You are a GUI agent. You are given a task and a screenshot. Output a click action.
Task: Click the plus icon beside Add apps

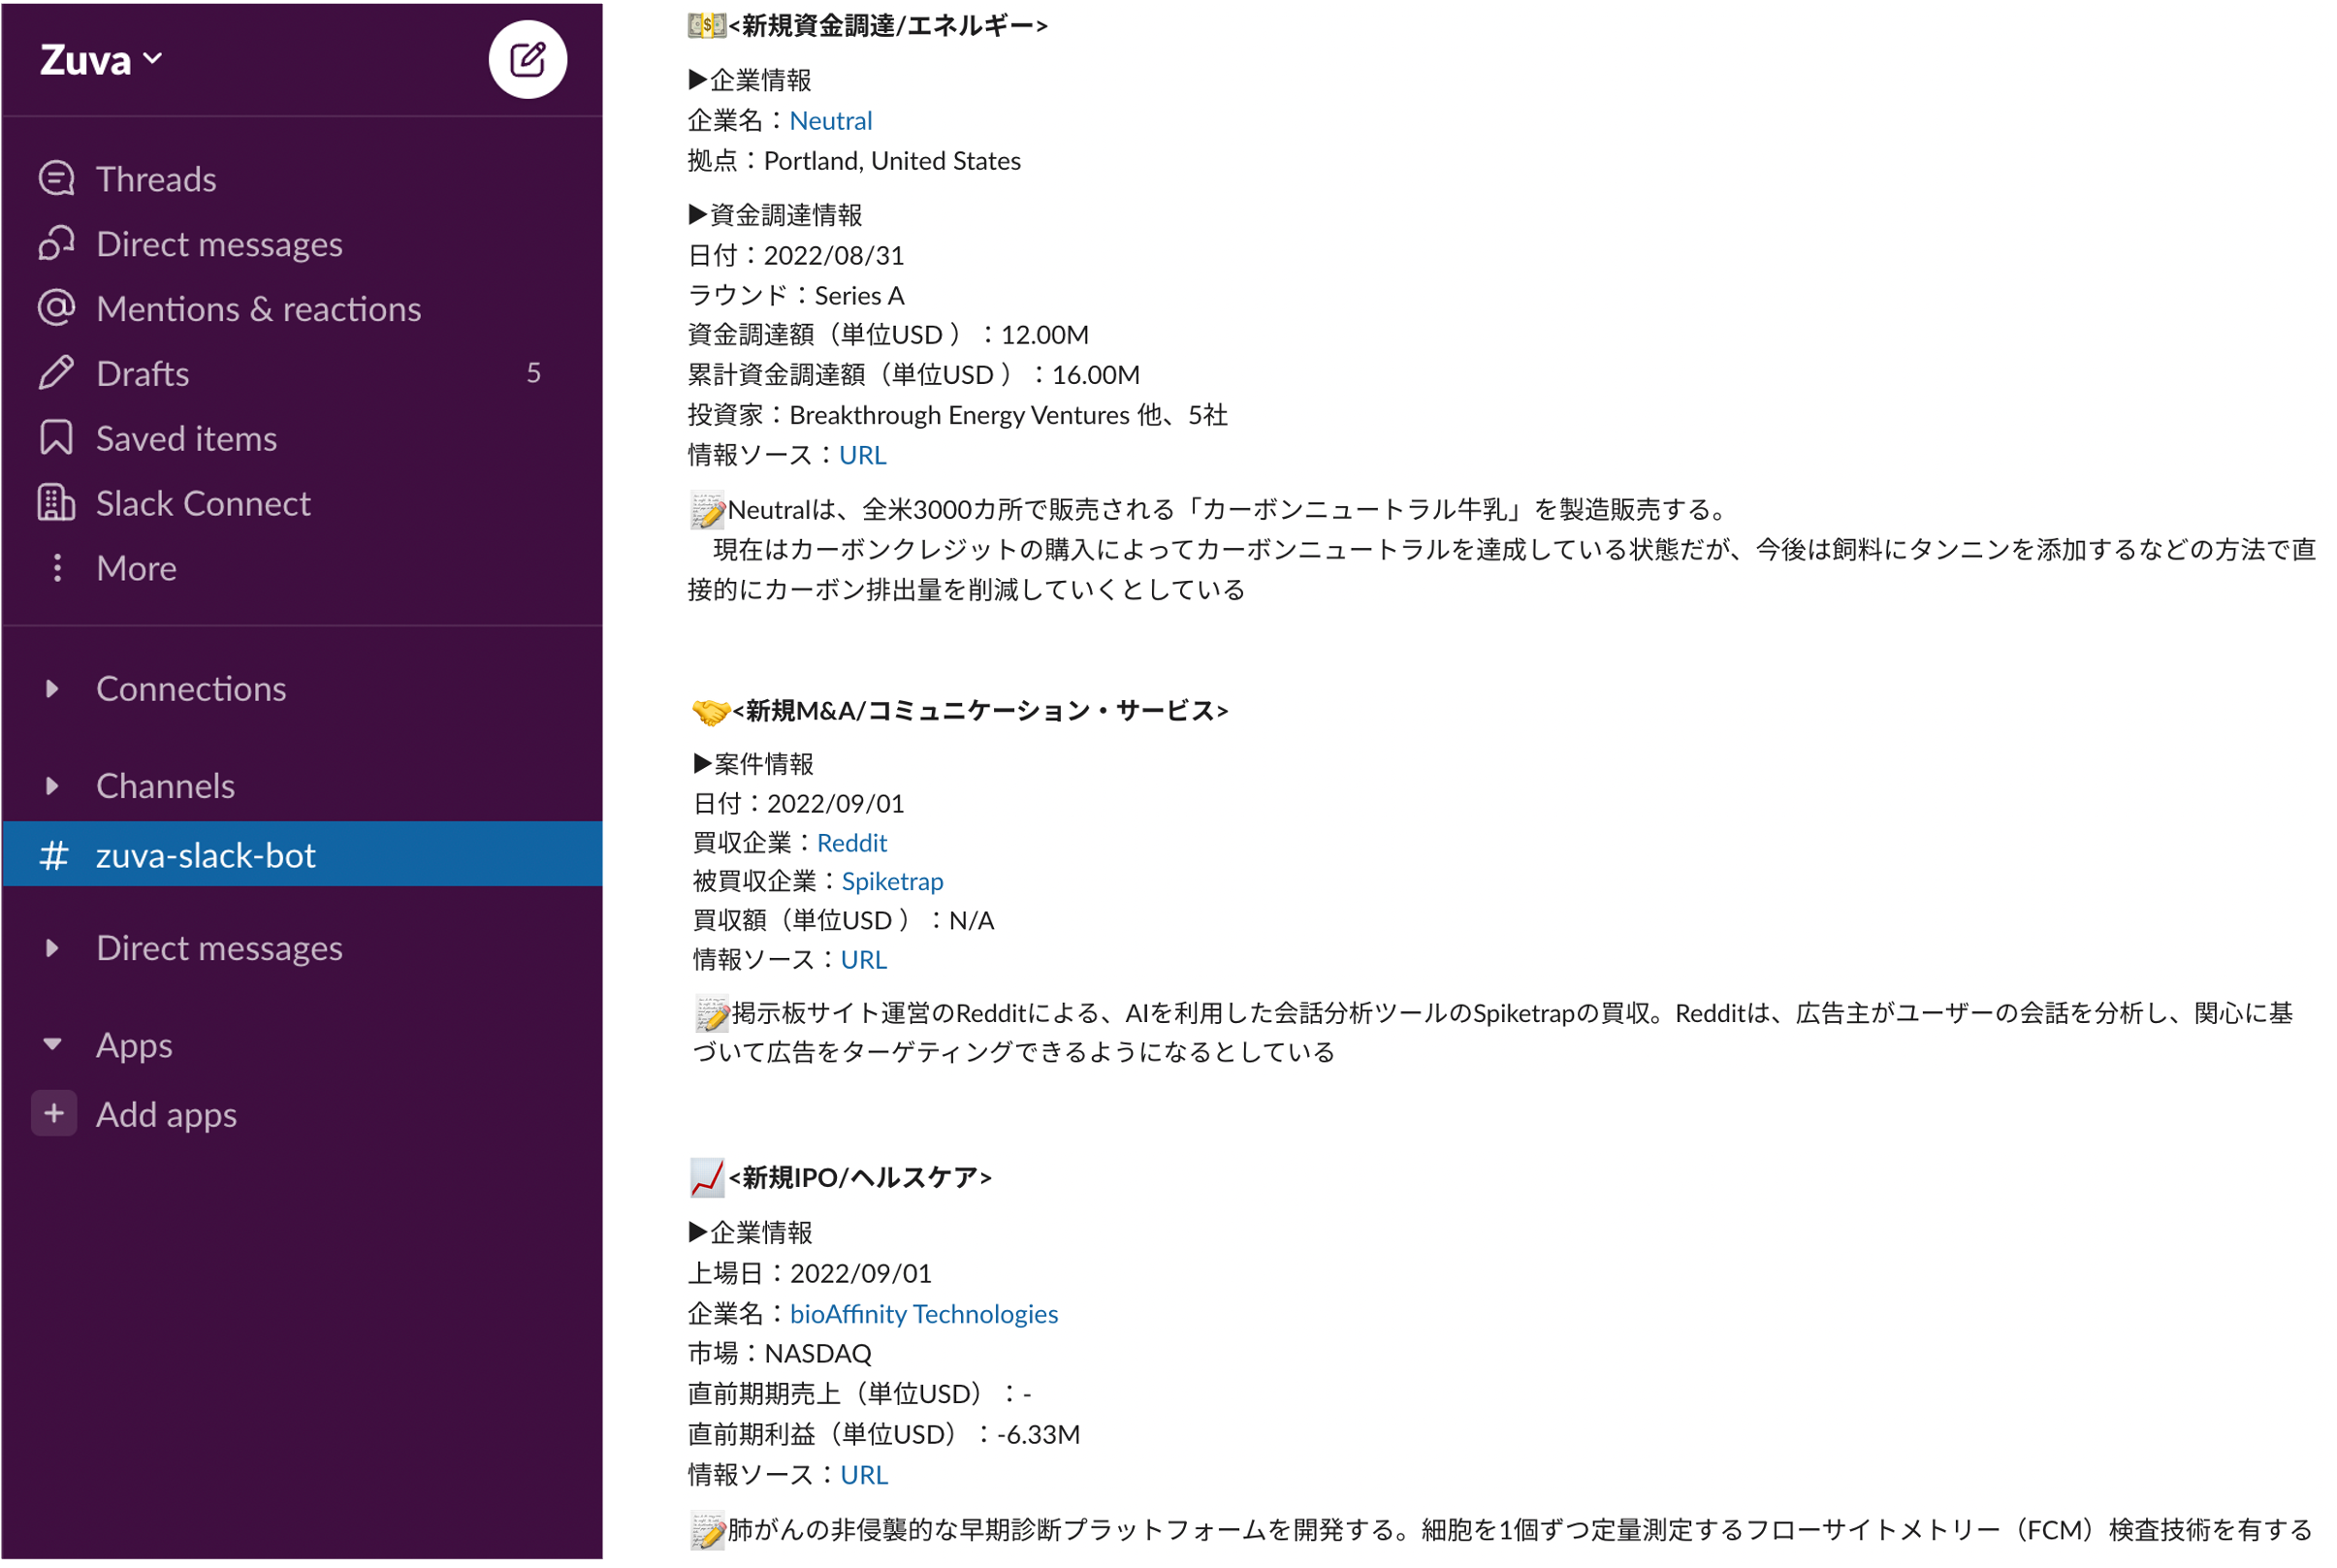click(54, 1114)
